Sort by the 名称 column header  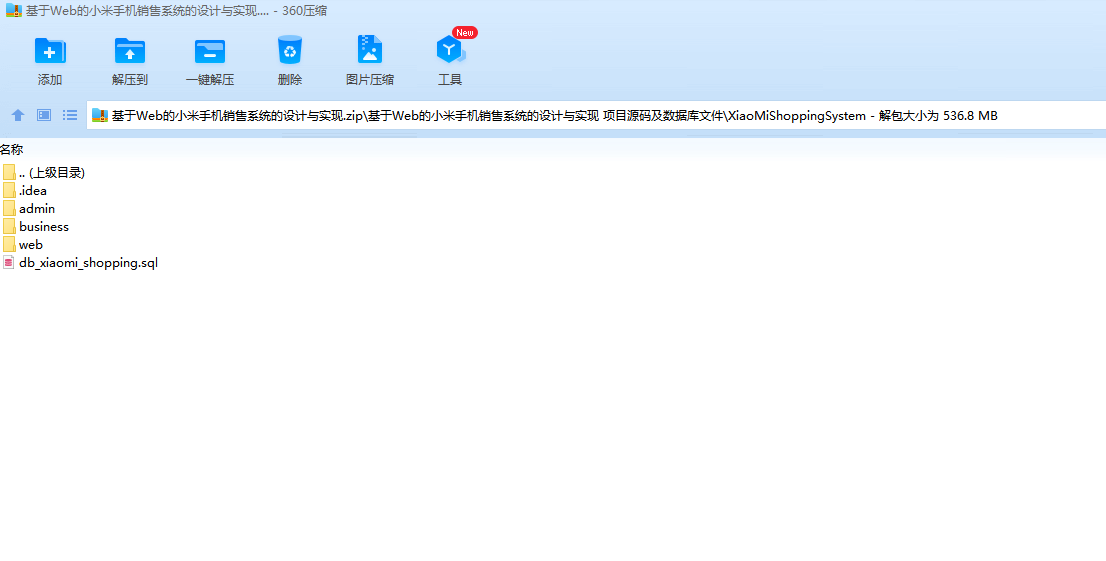(x=12, y=150)
